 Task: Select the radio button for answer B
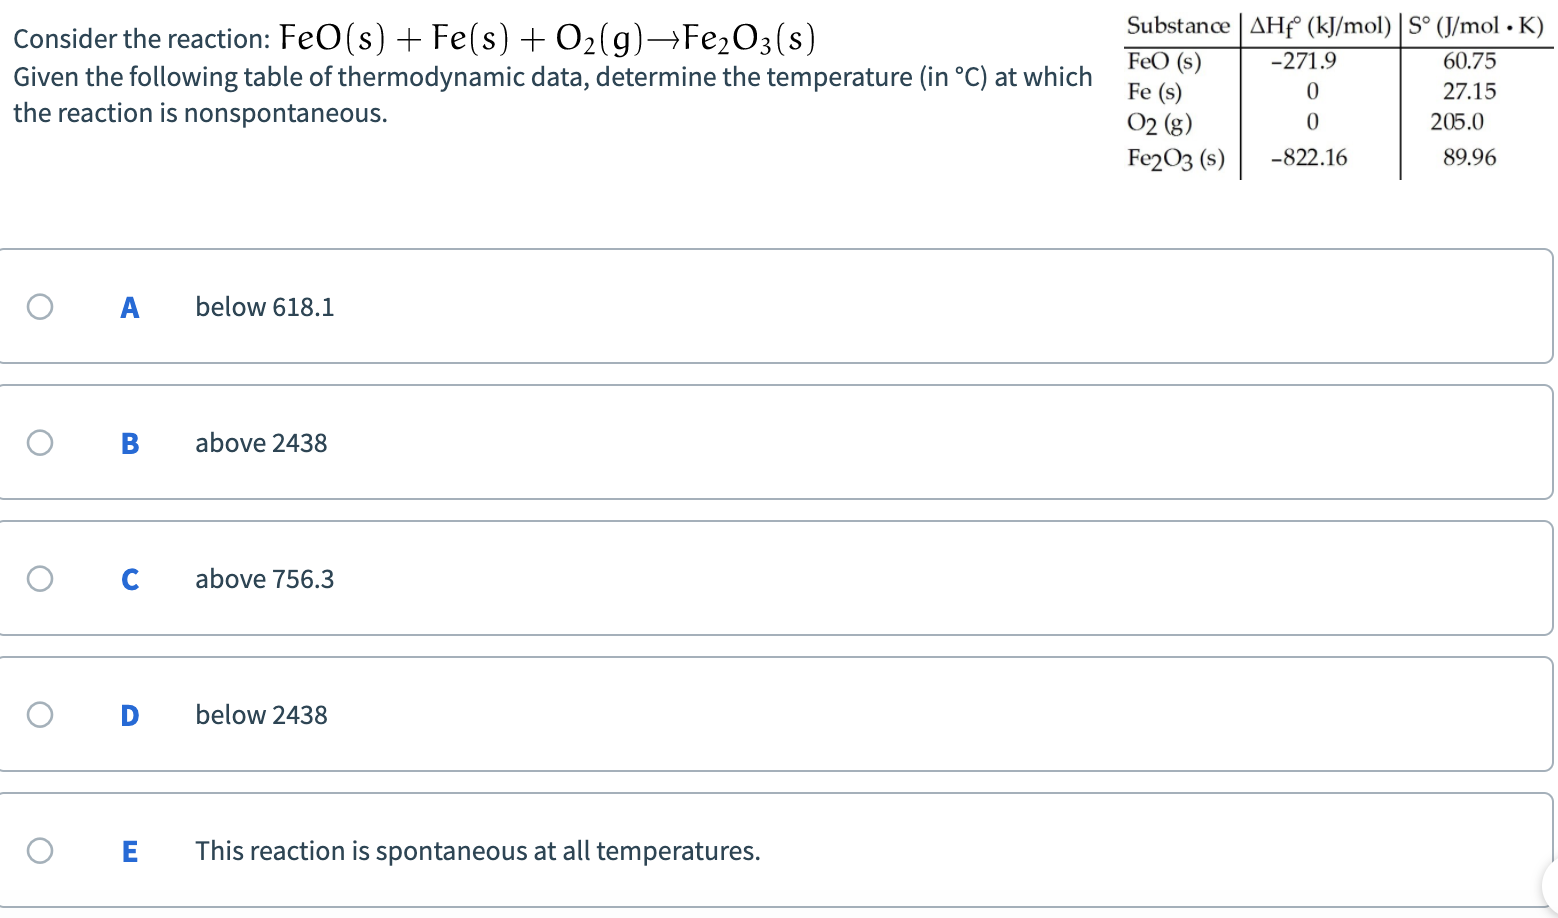point(40,442)
